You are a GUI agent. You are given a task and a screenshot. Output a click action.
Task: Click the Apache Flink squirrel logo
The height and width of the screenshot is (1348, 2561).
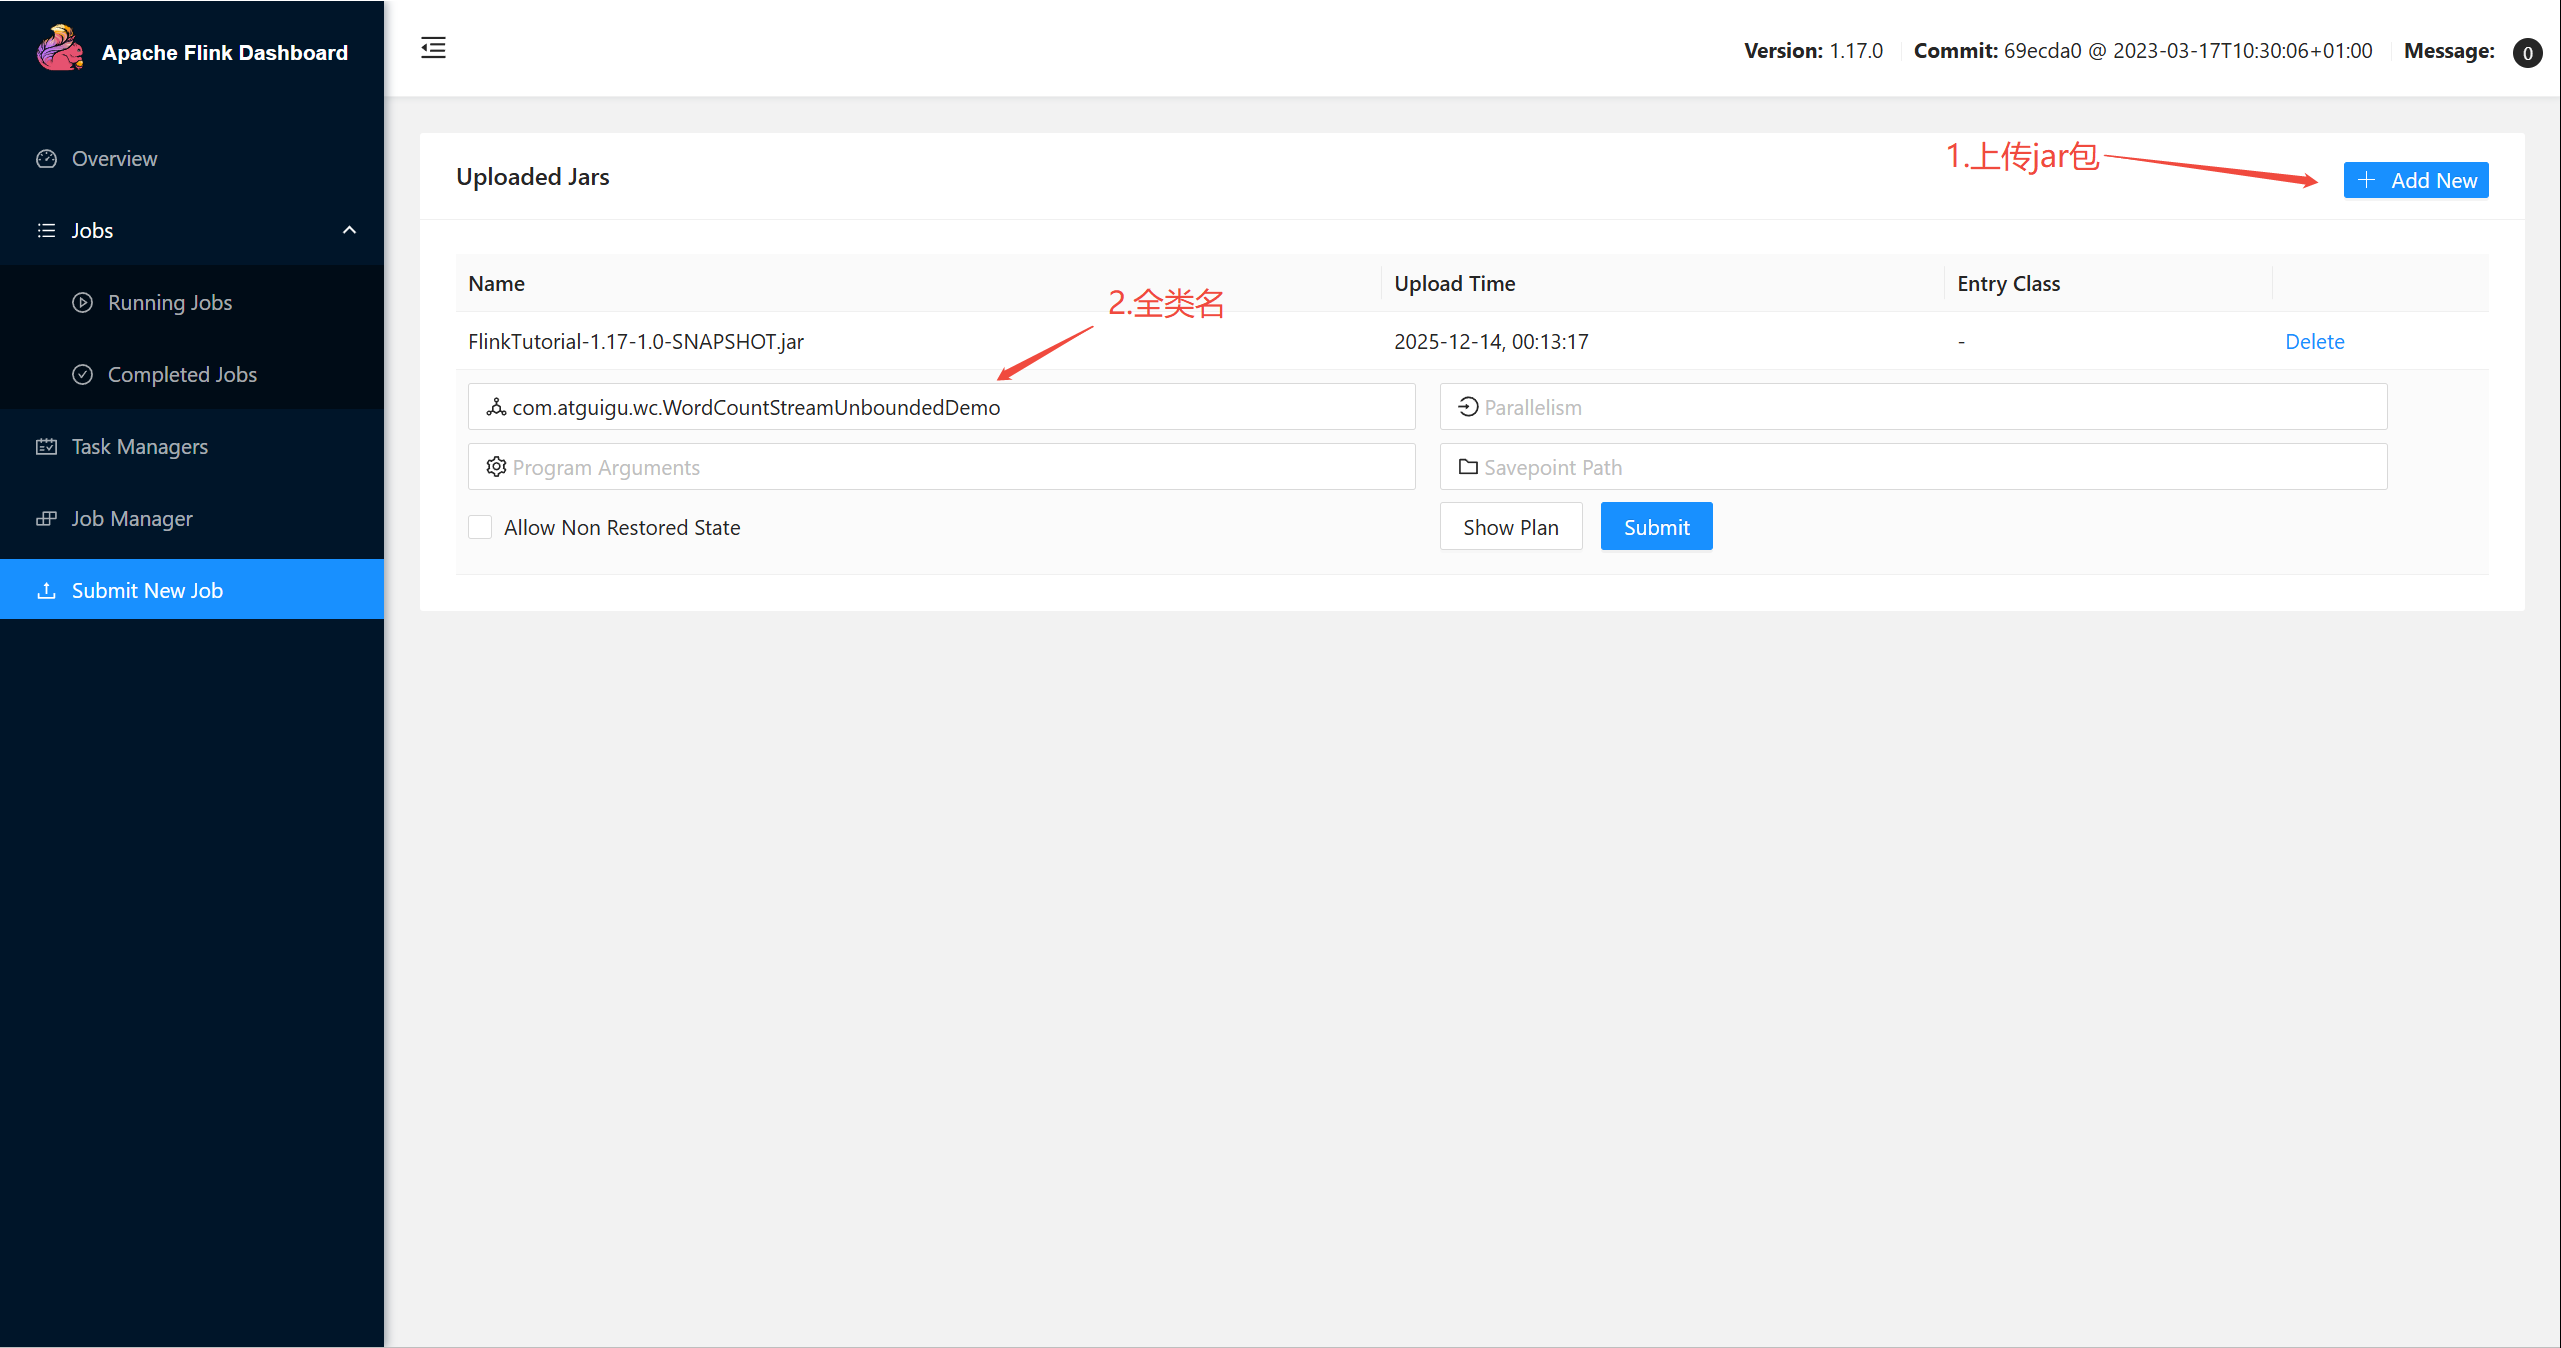60,49
